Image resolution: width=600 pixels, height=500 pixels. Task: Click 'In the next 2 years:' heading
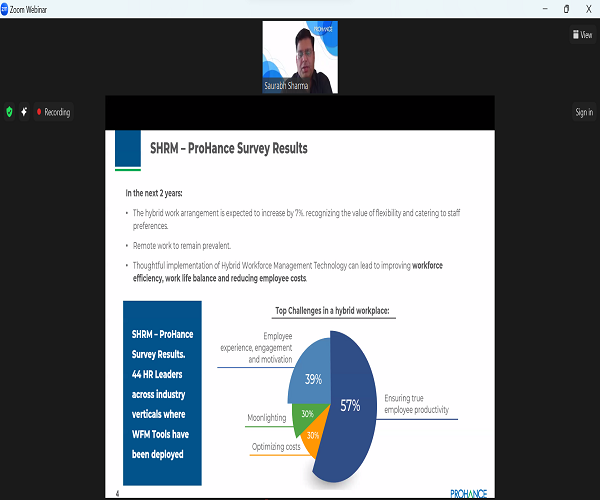pos(154,193)
